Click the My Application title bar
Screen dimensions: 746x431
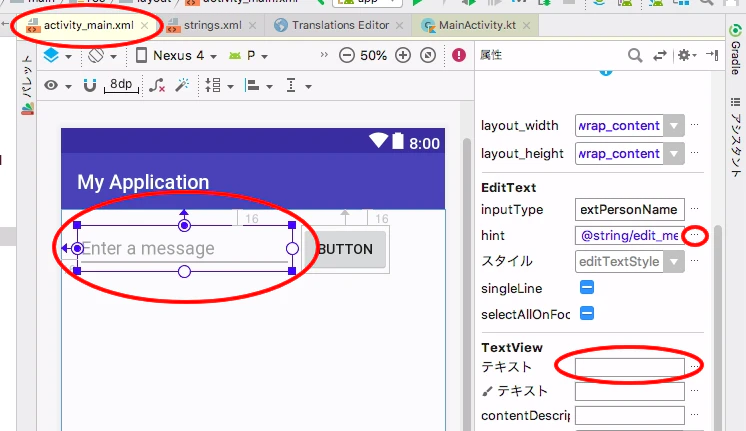[253, 181]
